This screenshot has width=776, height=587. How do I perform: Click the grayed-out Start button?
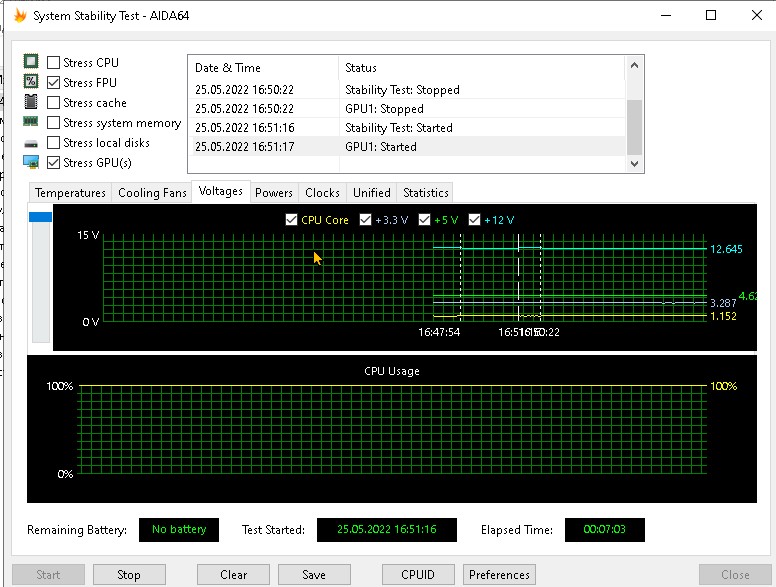[x=48, y=575]
